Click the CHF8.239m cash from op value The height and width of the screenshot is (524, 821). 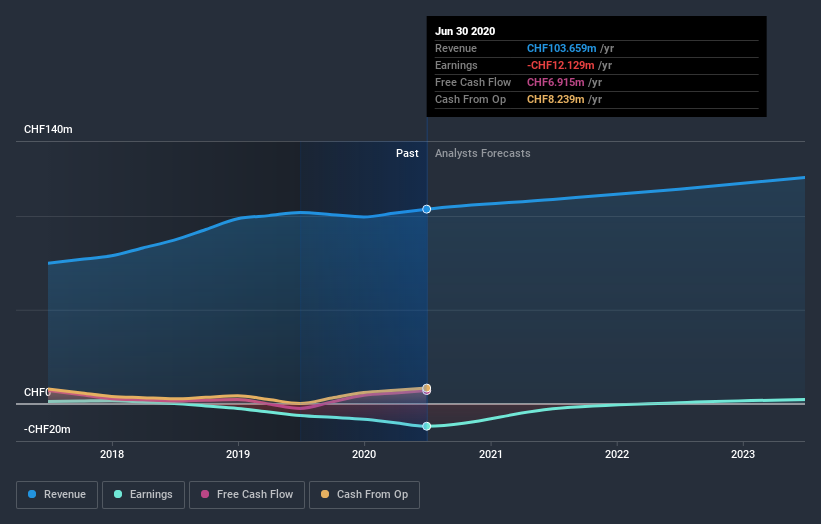556,99
